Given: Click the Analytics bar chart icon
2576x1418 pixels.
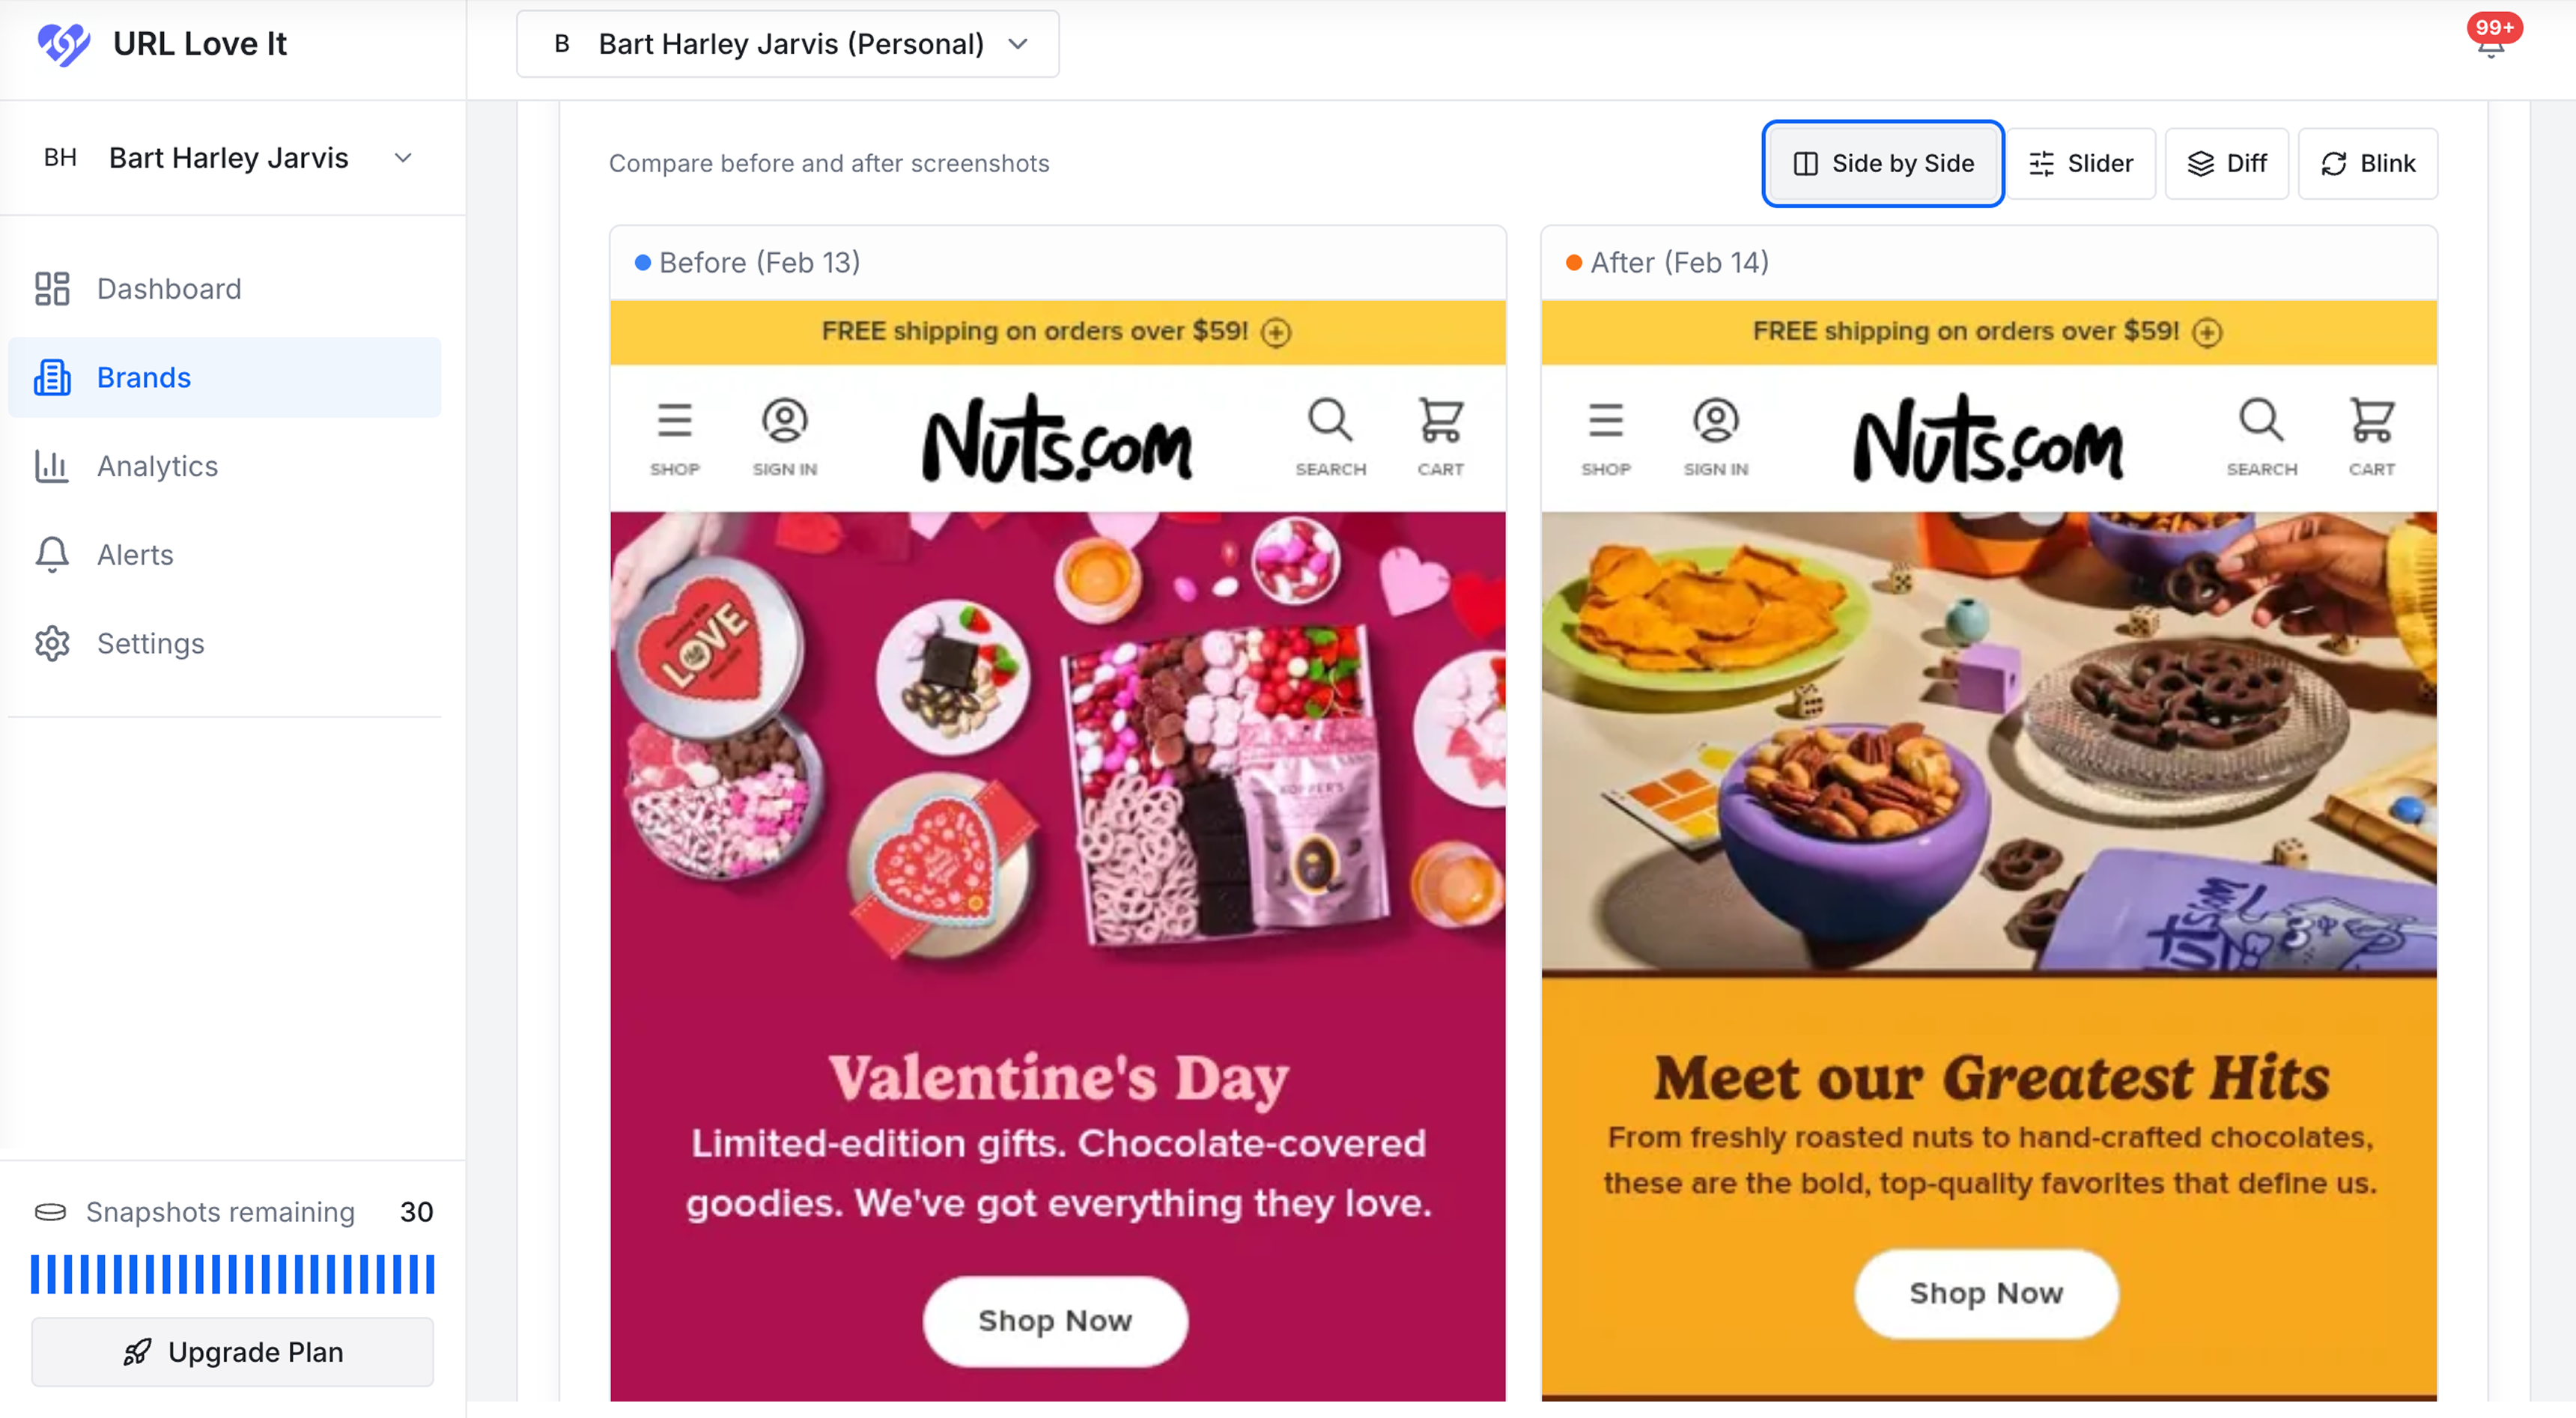Looking at the screenshot, I should click(x=52, y=466).
